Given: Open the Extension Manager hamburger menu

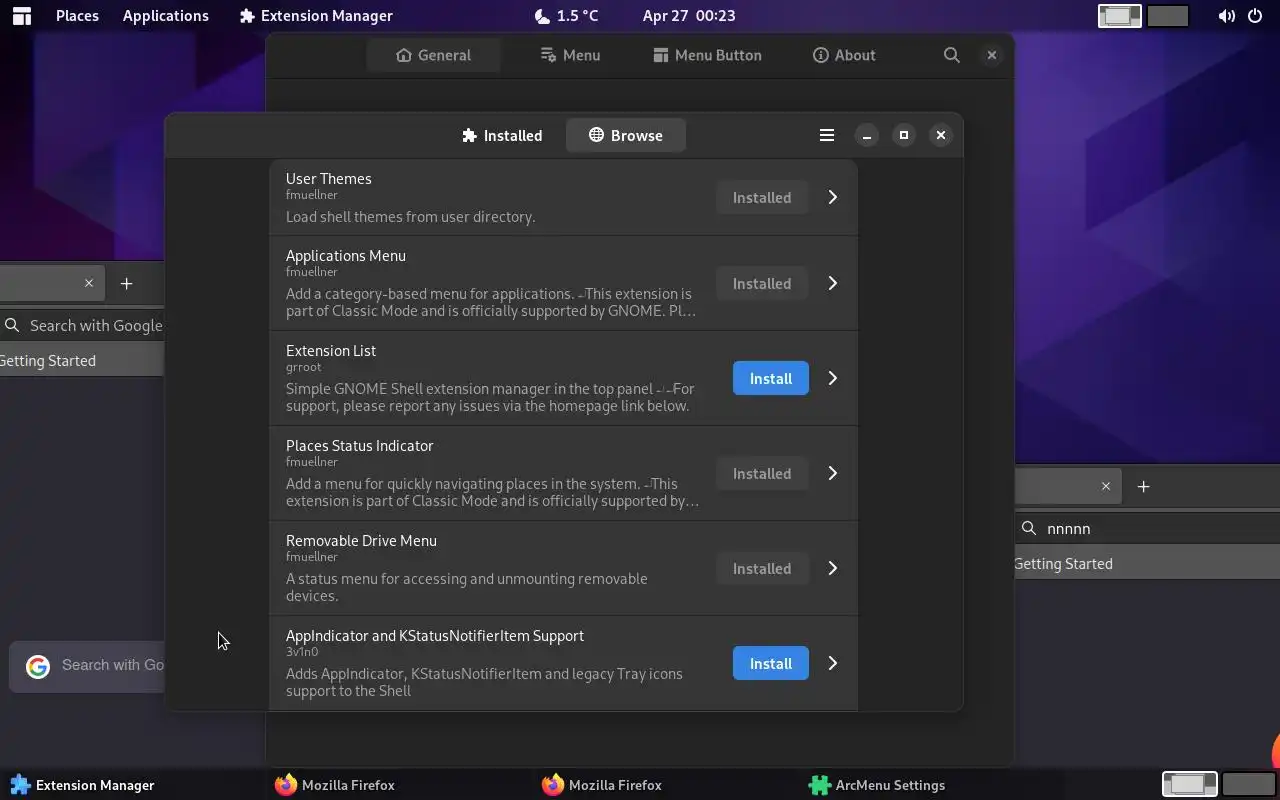Looking at the screenshot, I should [x=827, y=135].
